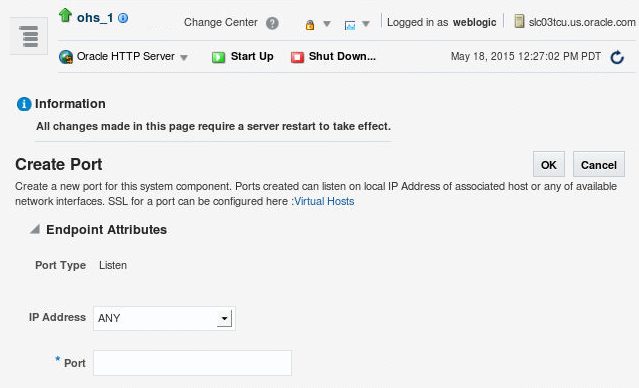This screenshot has height=388, width=639.
Task: Click the blue Information icon
Action: 24,104
